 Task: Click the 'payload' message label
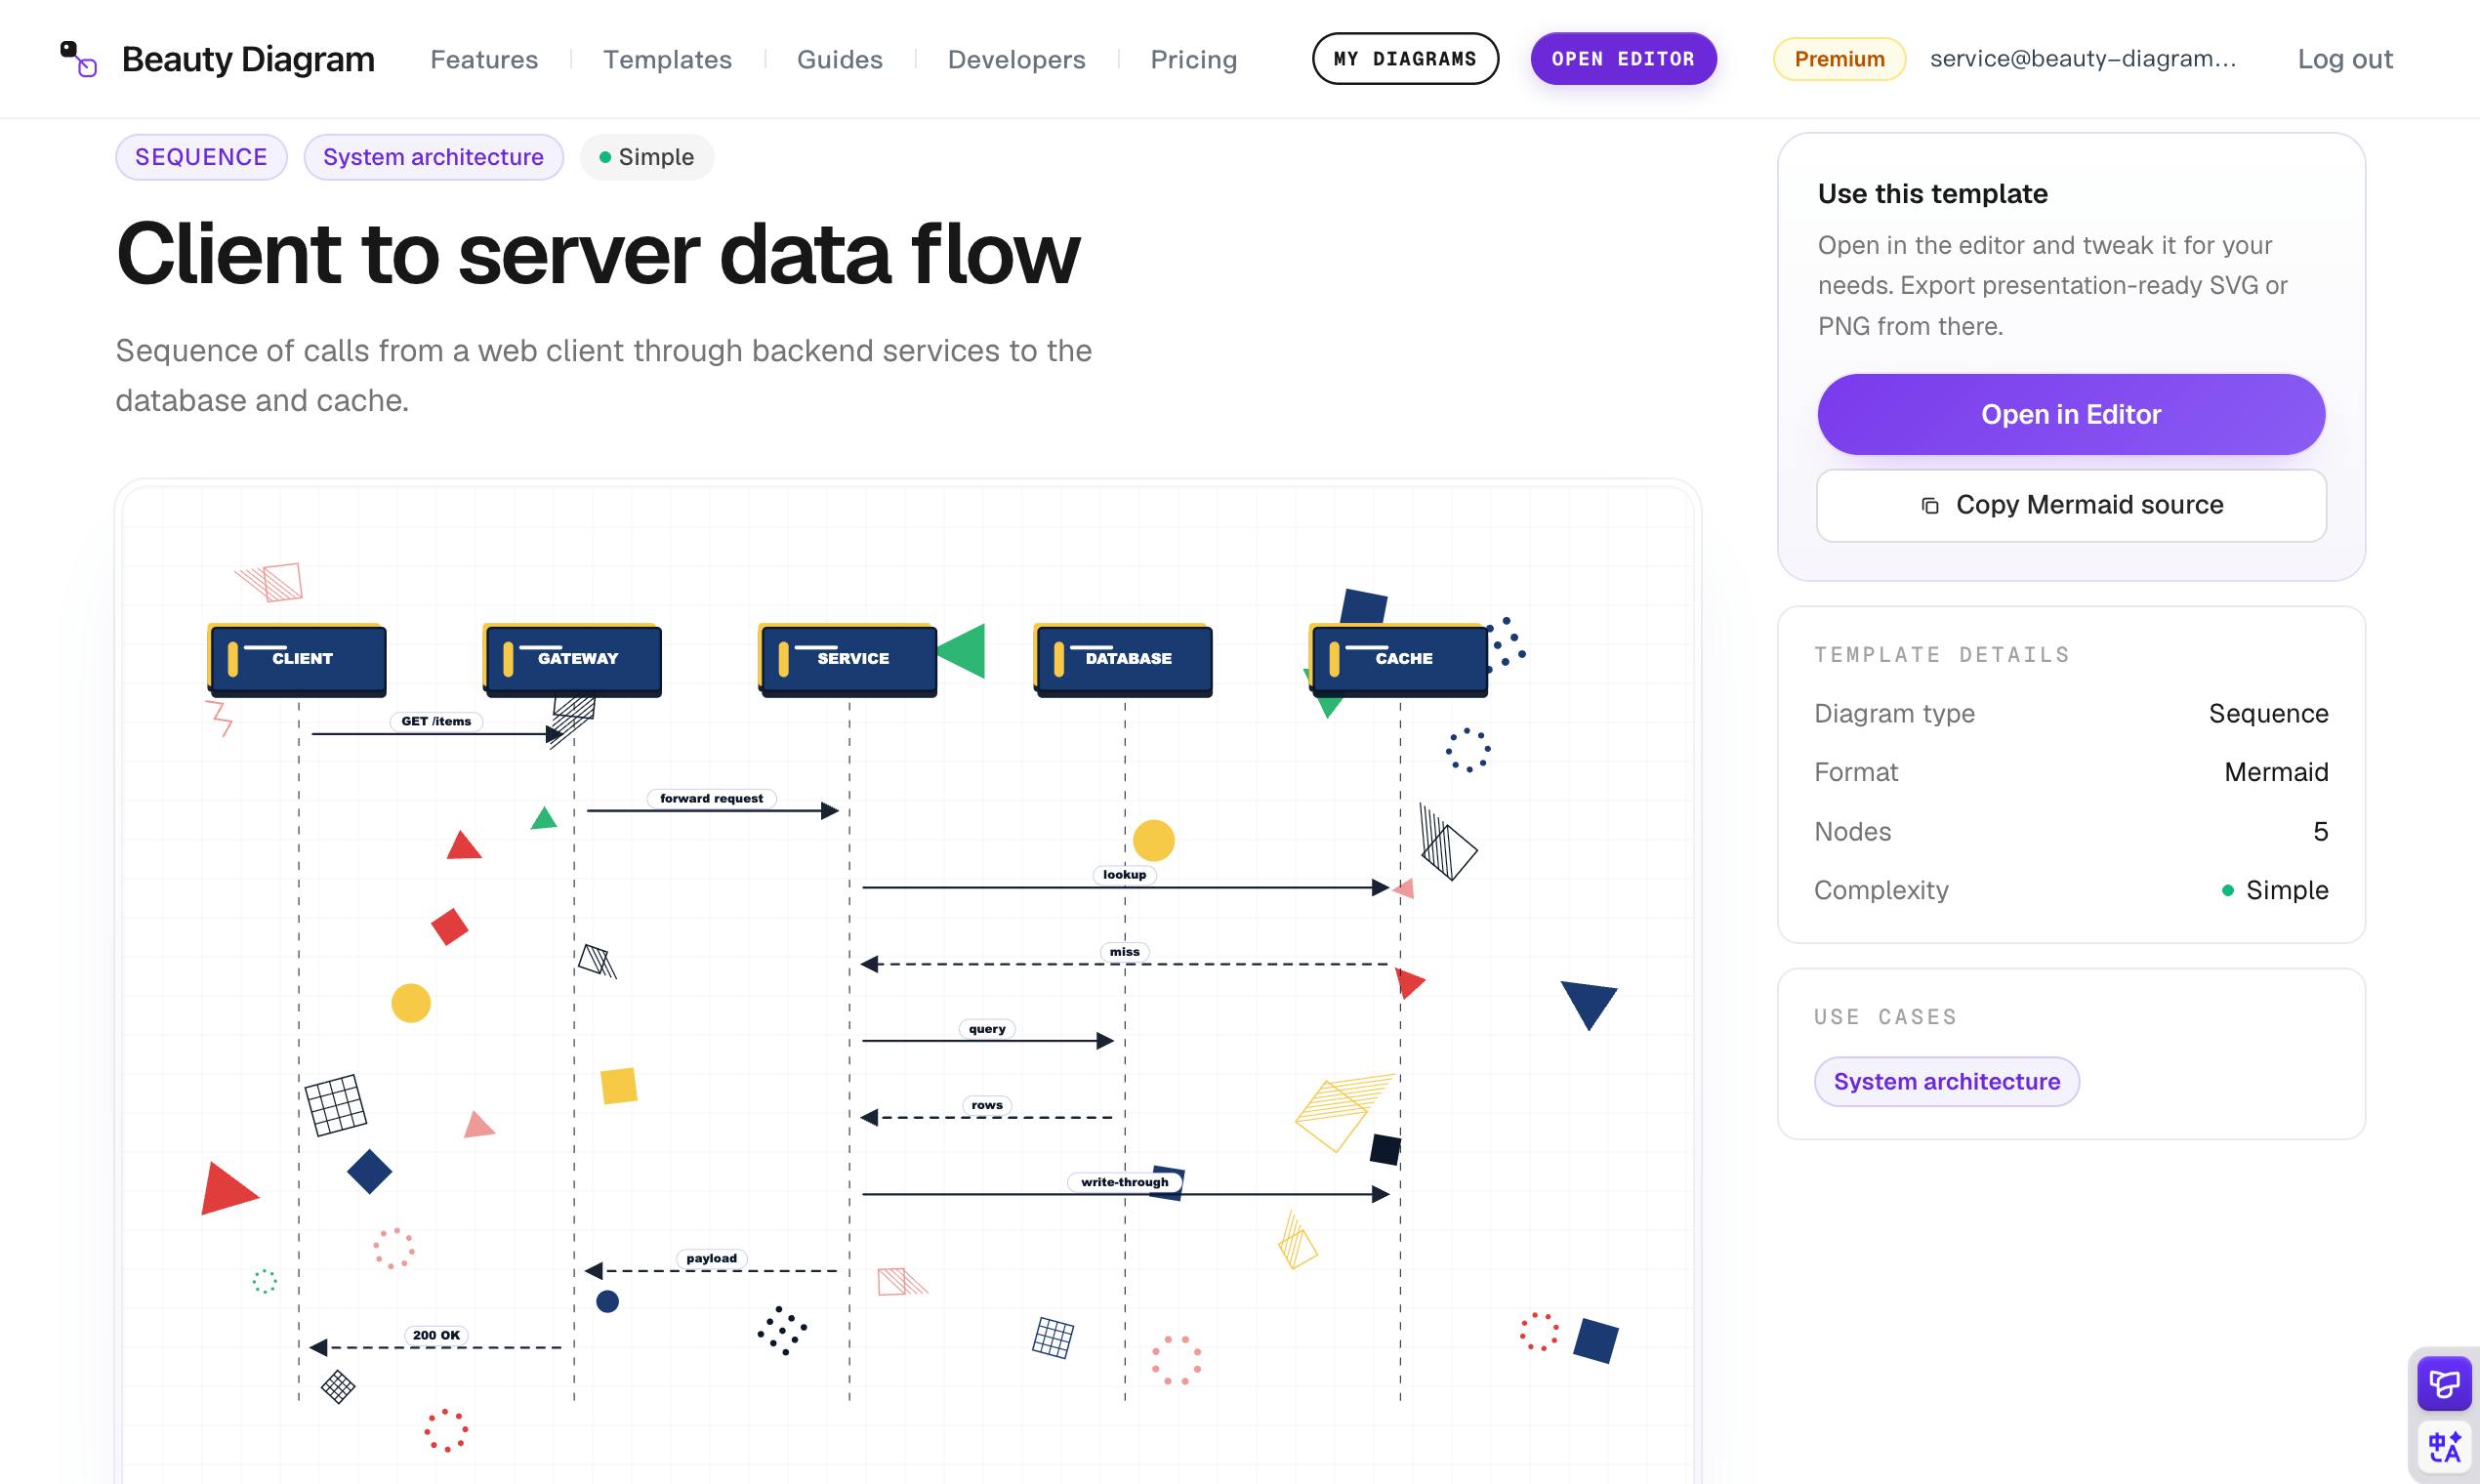pos(711,1259)
